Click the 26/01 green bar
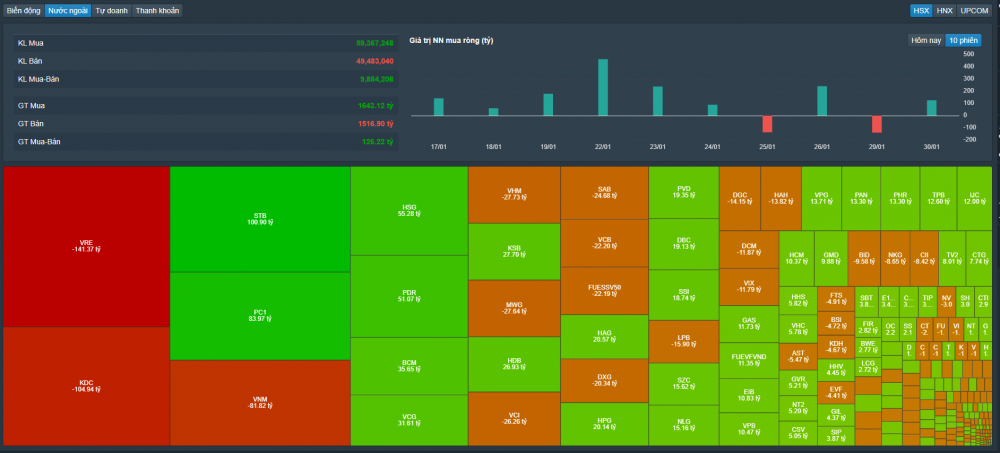 822,101
